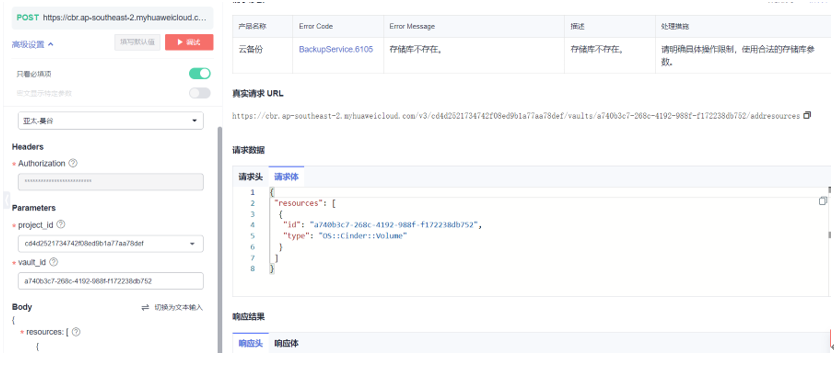Click the switch-to-text-input swap icon
Screen dimensions: 834x367
click(x=145, y=307)
